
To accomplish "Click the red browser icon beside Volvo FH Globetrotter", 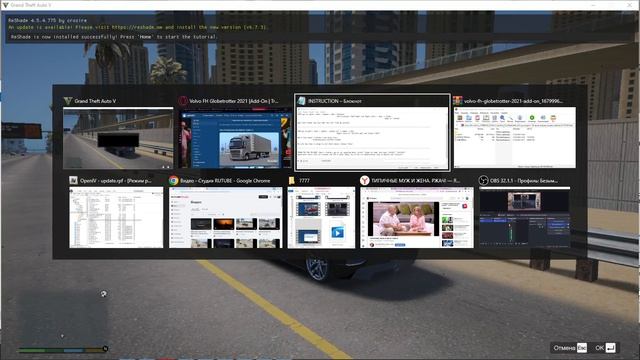I will [183, 101].
